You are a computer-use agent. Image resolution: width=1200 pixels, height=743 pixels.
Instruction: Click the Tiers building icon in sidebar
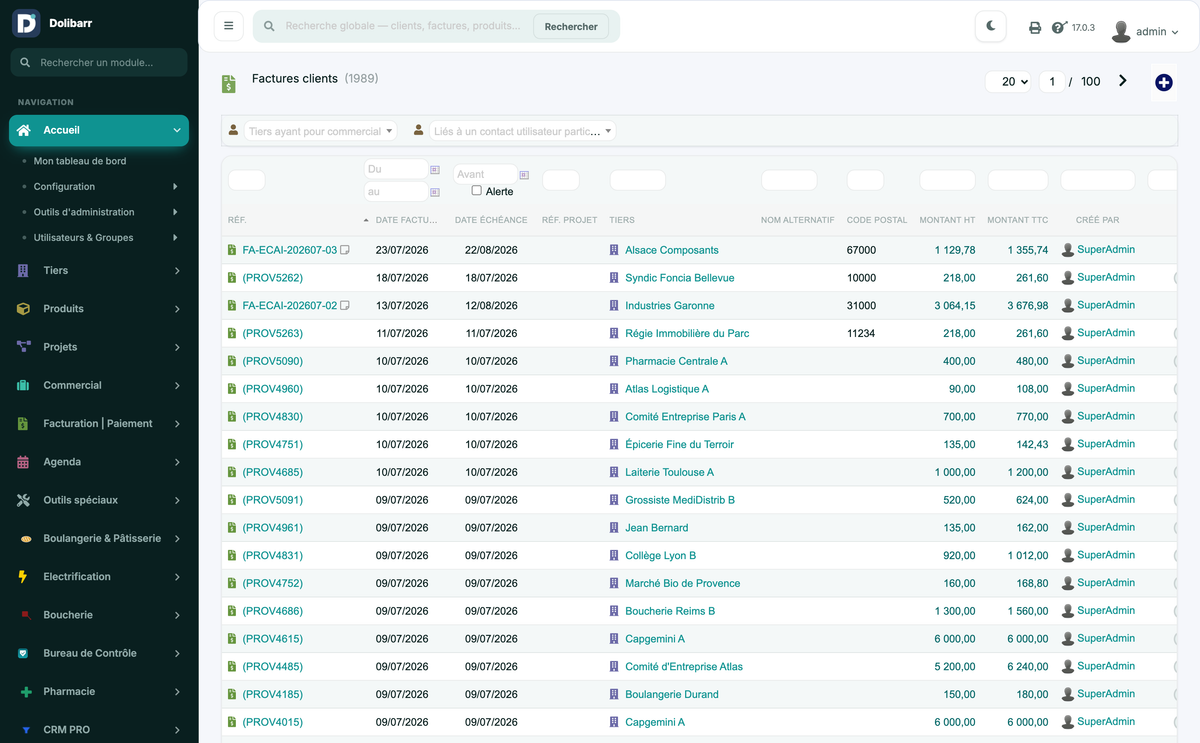click(23, 270)
